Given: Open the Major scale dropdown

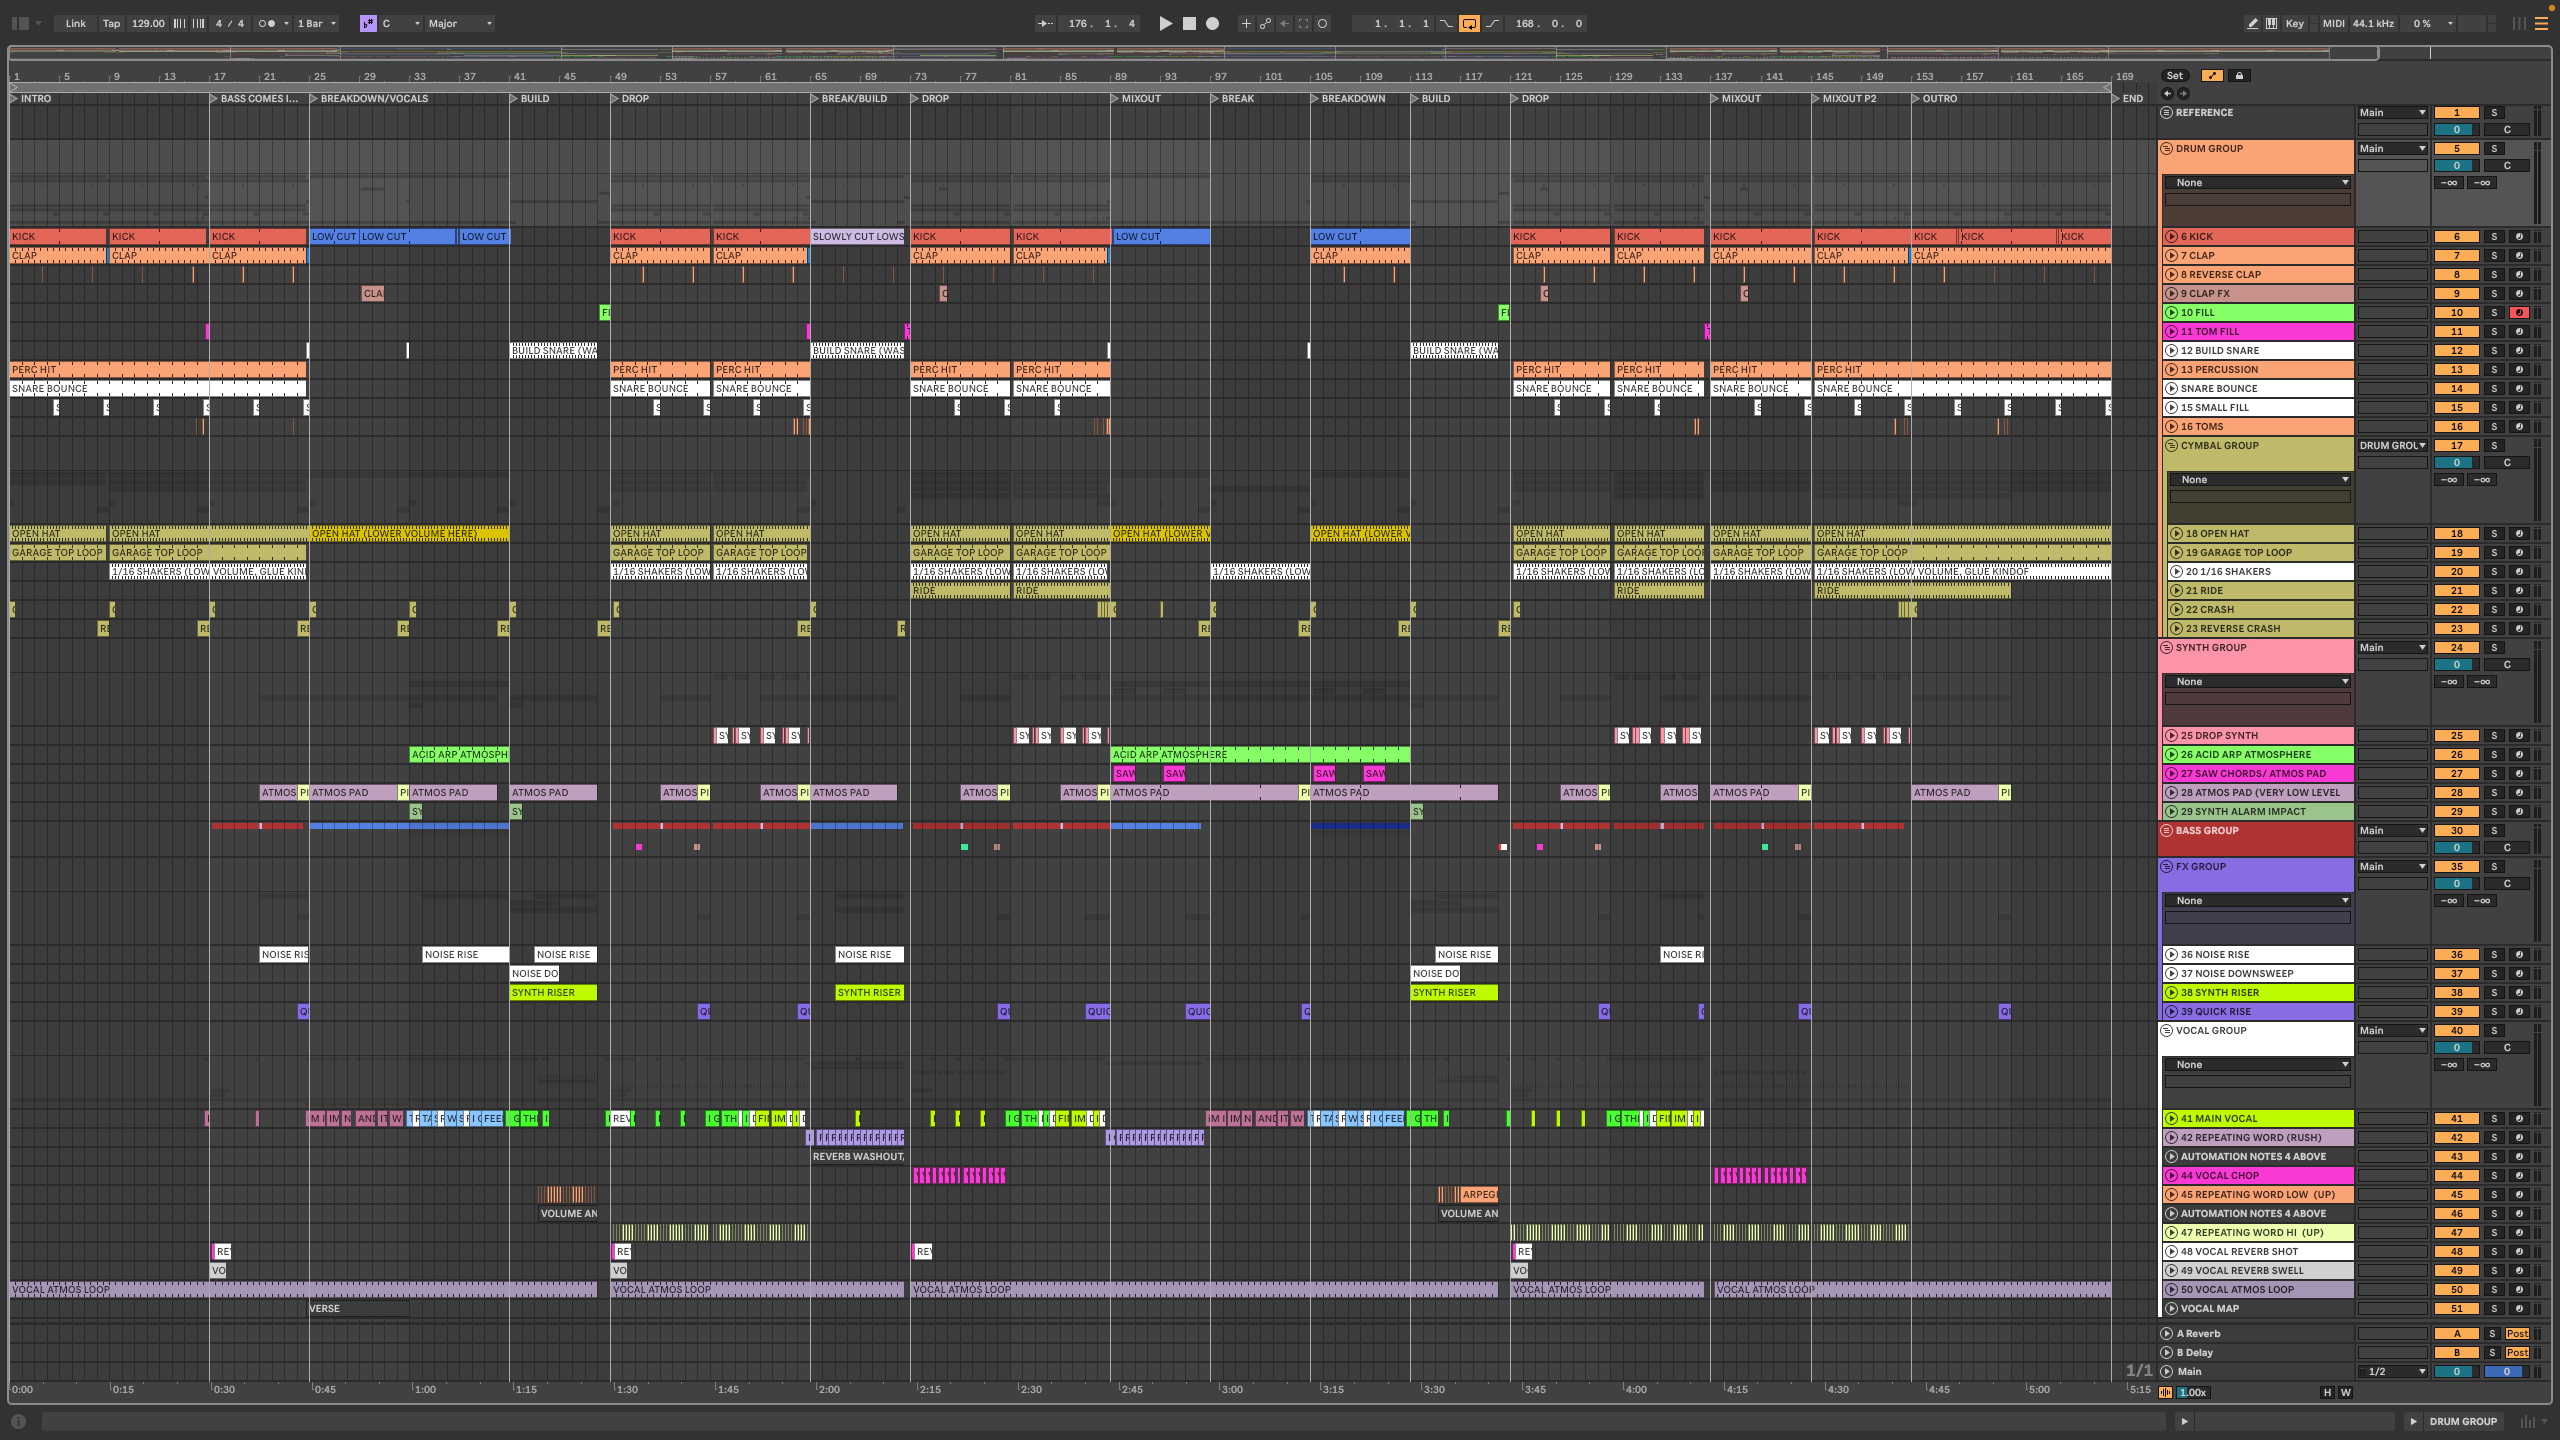Looking at the screenshot, I should pos(460,23).
